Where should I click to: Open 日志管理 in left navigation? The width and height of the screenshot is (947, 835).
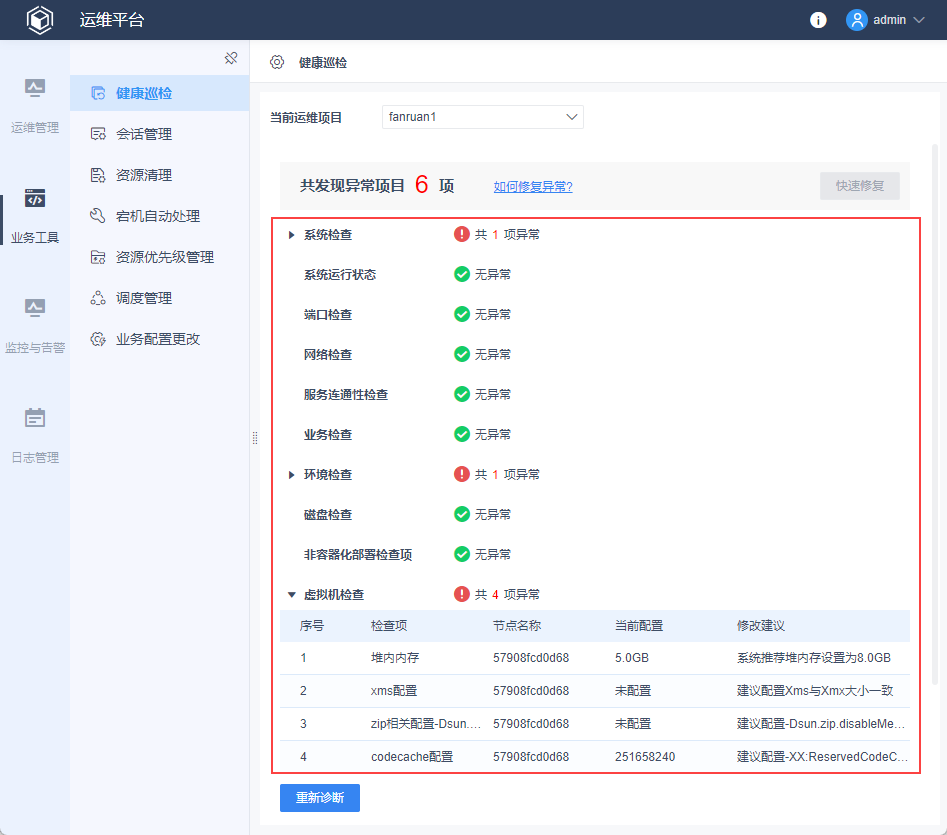tap(35, 435)
